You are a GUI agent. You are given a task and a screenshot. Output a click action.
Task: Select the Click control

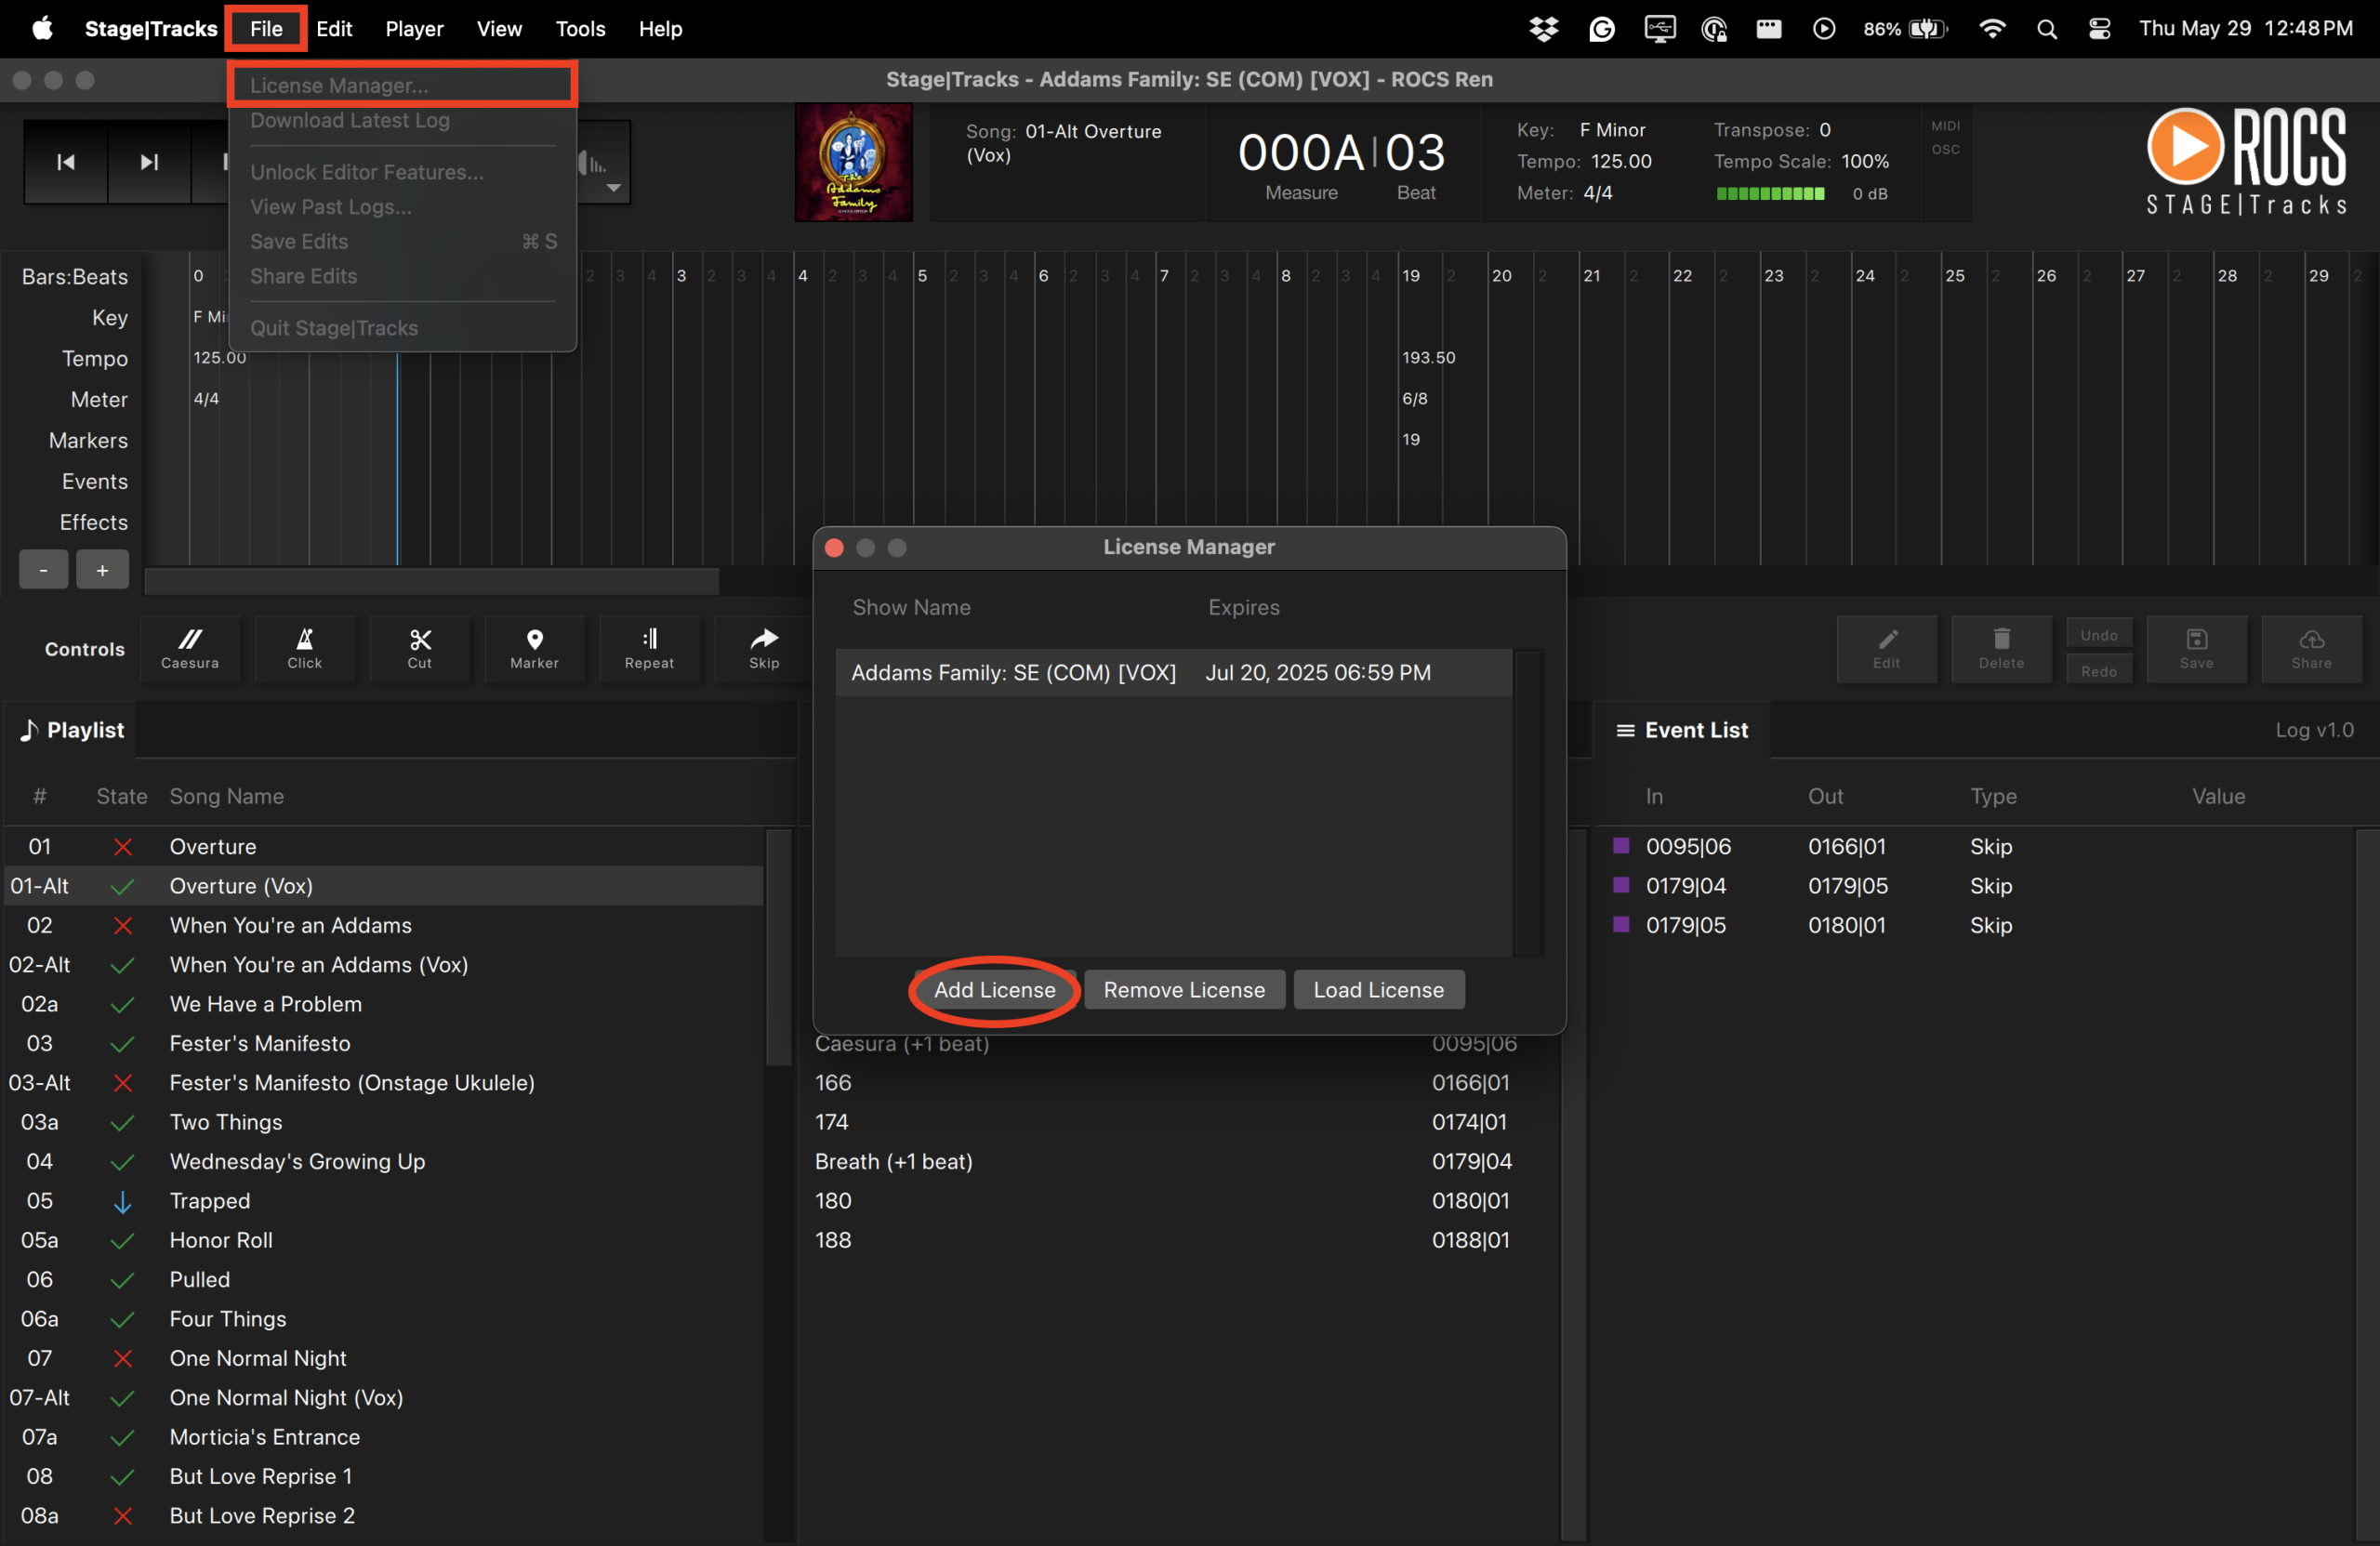coord(305,649)
